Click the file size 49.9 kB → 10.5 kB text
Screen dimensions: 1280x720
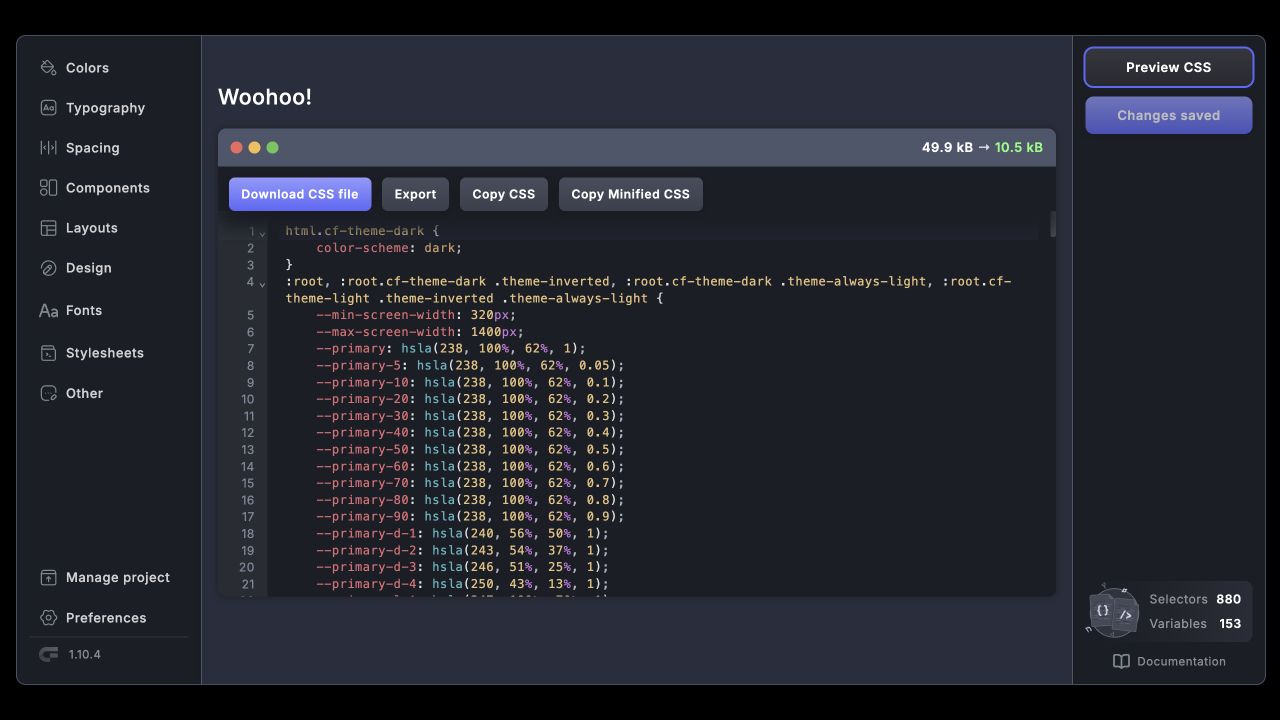pos(982,147)
